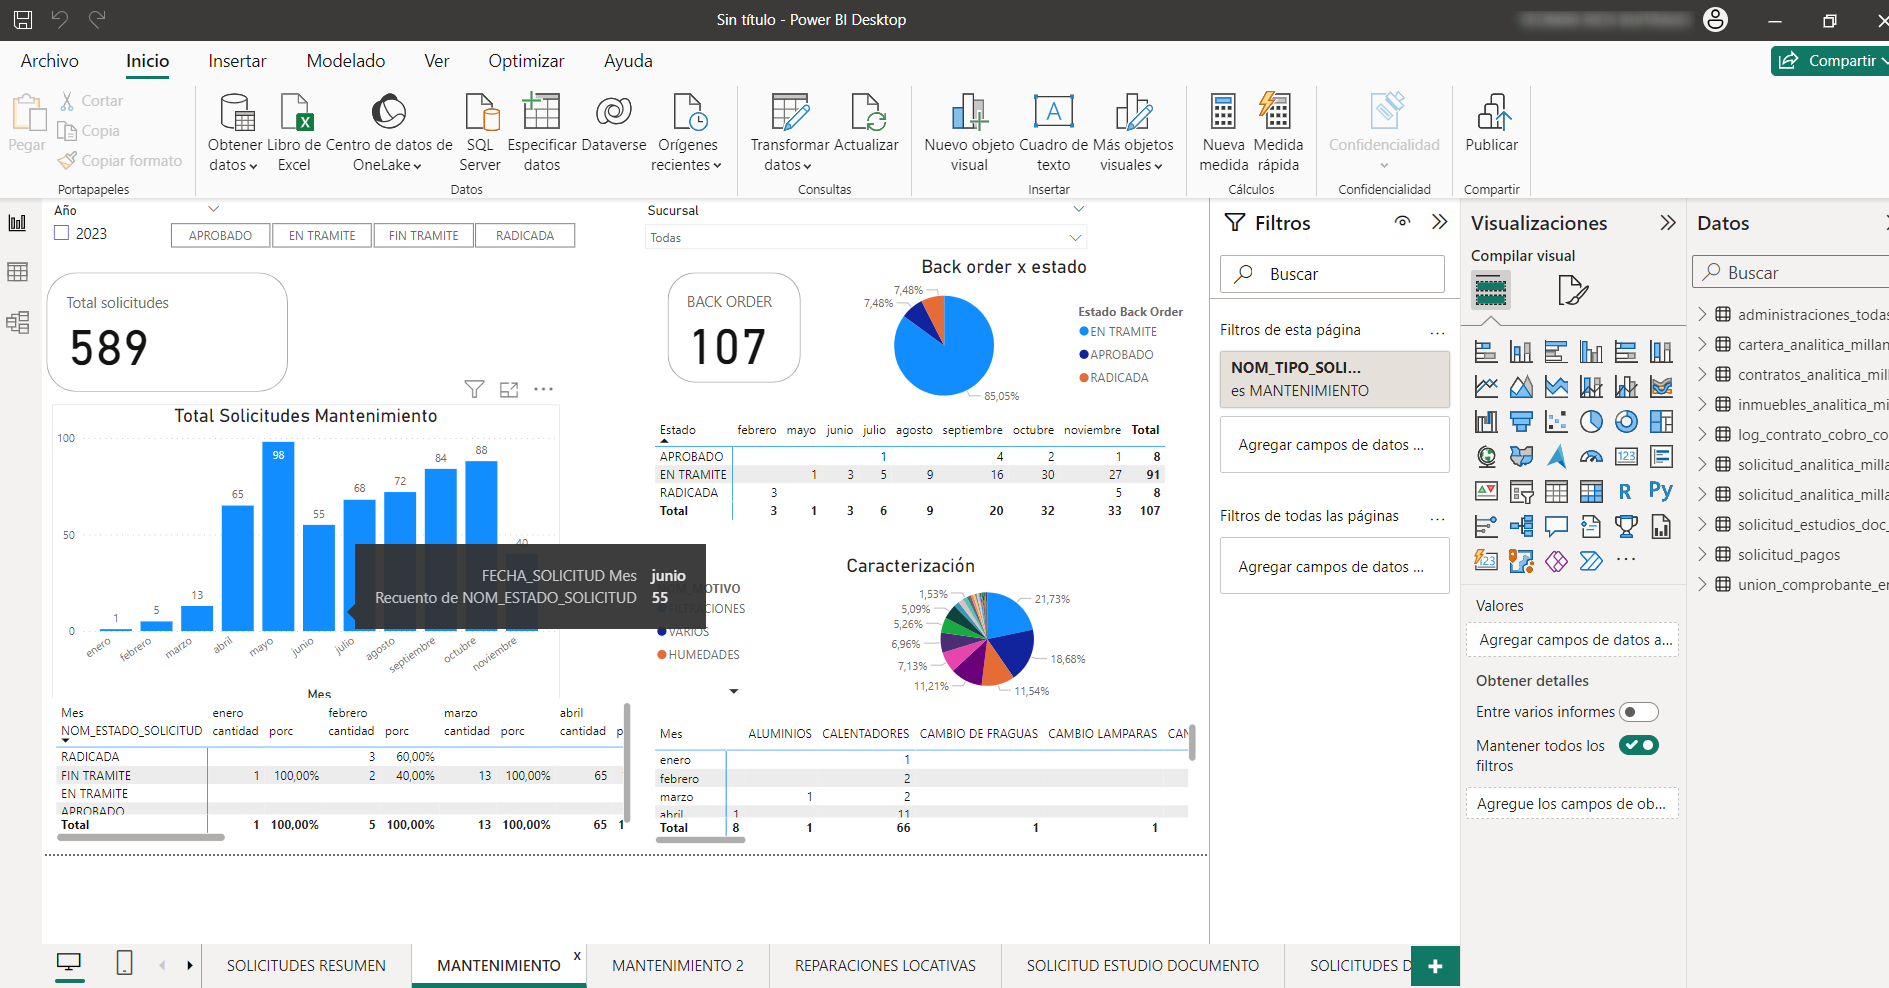Toggle 'Entre varios informes' switch
1889x988 pixels.
1638,712
